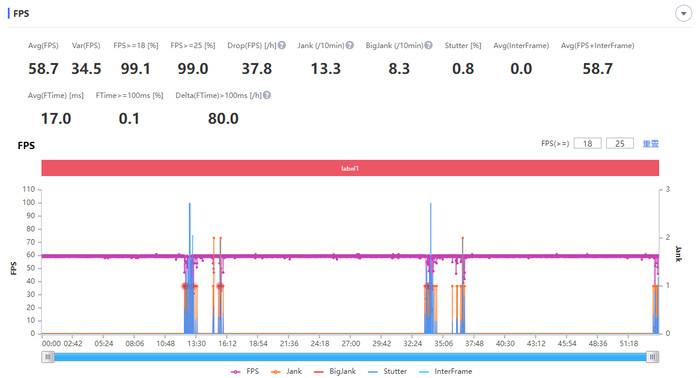
Task: Click FPS threshold field showing 25
Action: (620, 143)
